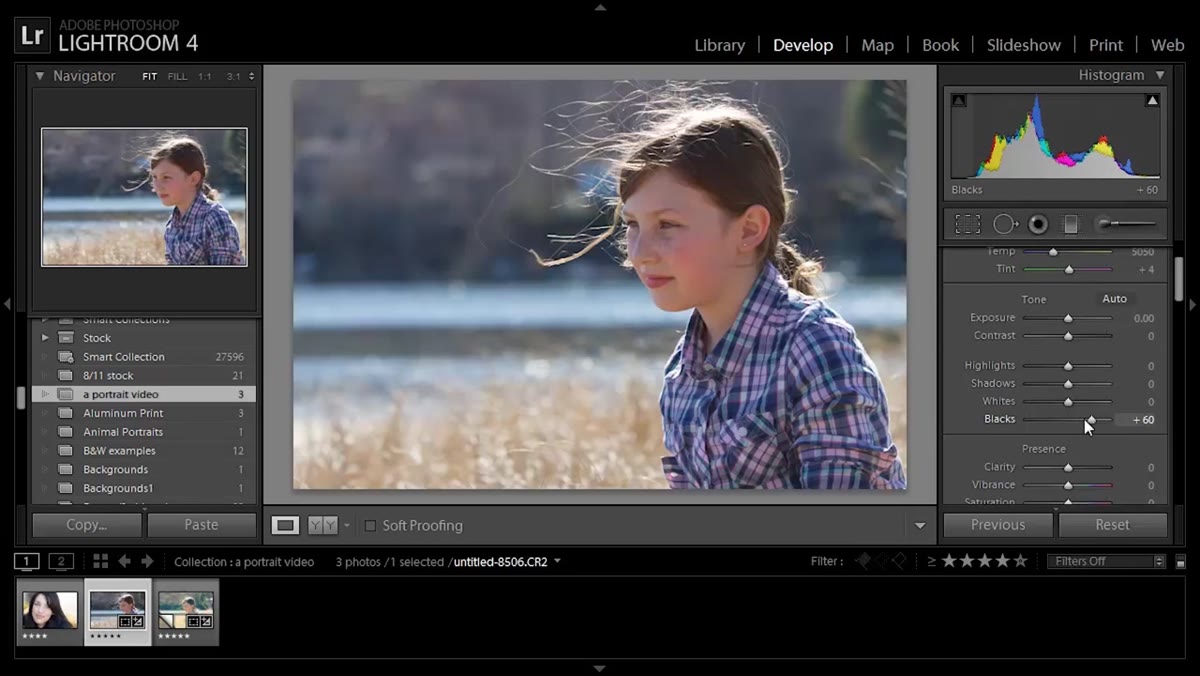Viewport: 1200px width, 676px height.
Task: Set Navigator zoom to FIT
Action: 149,76
